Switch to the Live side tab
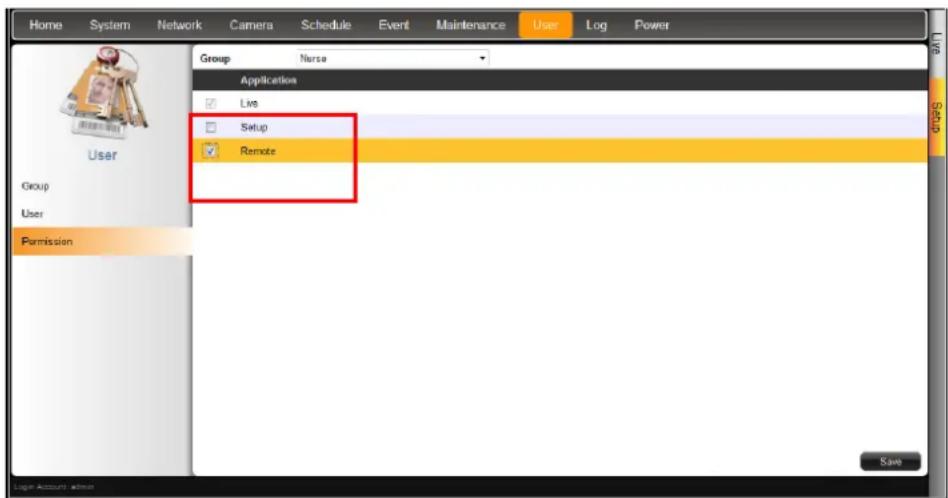 (x=936, y=44)
